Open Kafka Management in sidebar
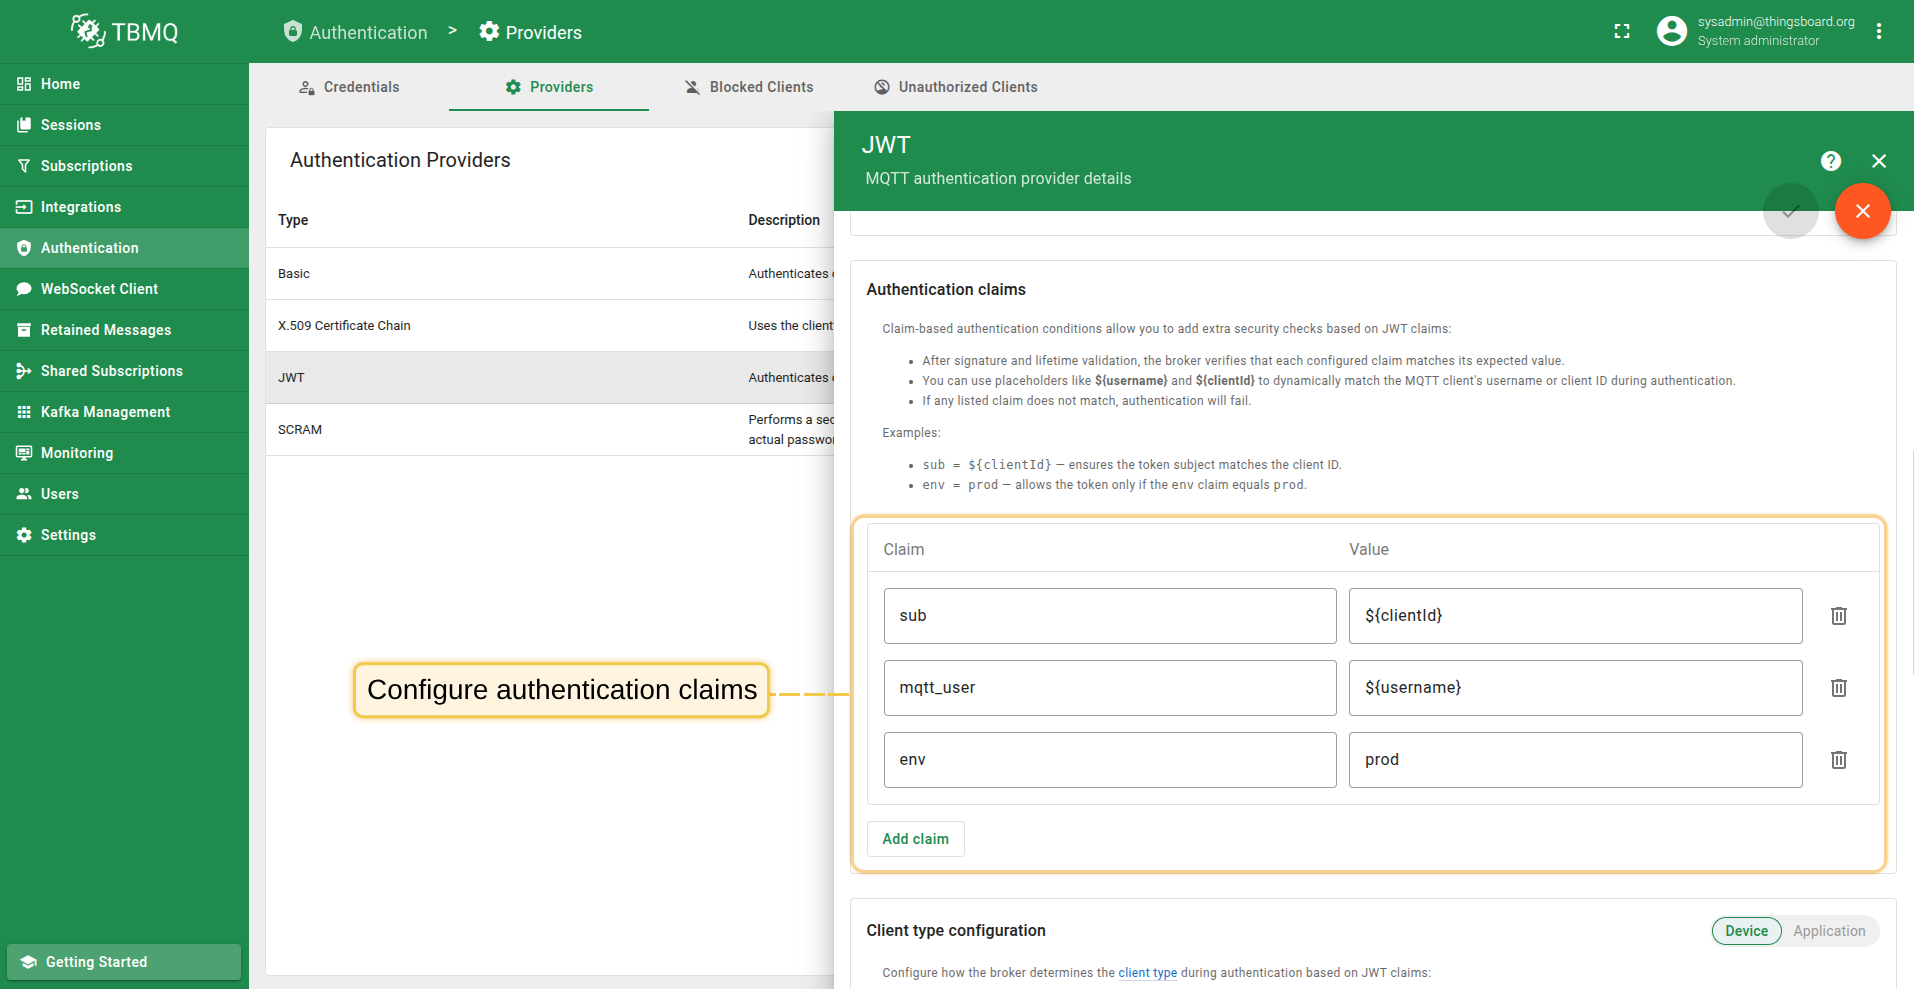 pyautogui.click(x=105, y=412)
